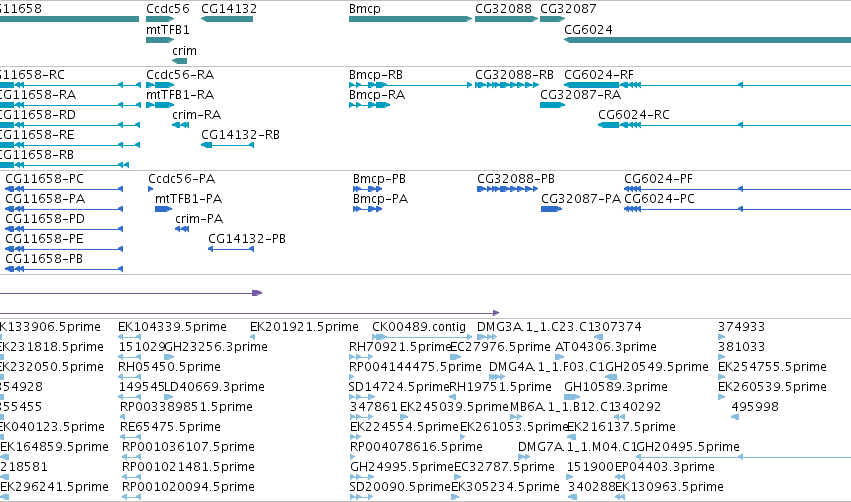851x502 pixels.
Task: Select EST EK254755.5prime
Action: click(772, 367)
